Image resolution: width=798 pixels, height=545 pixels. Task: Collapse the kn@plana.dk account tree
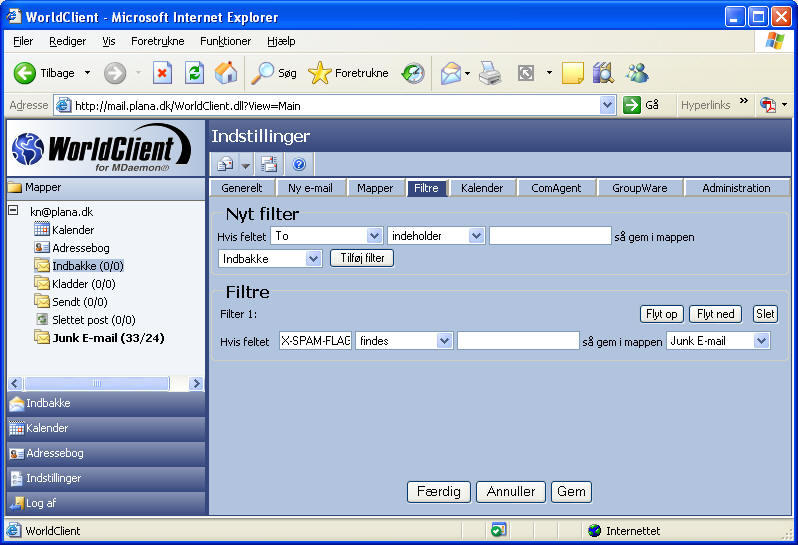pyautogui.click(x=13, y=211)
